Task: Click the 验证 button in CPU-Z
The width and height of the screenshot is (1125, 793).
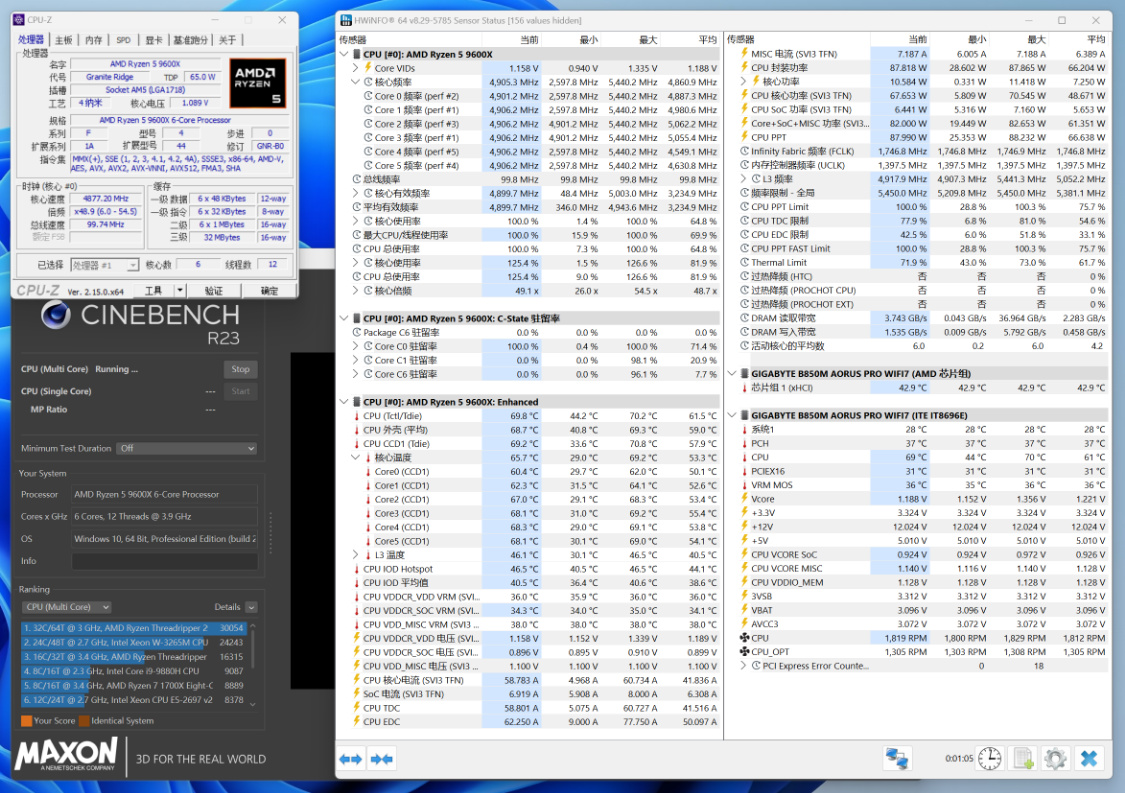Action: click(x=213, y=290)
